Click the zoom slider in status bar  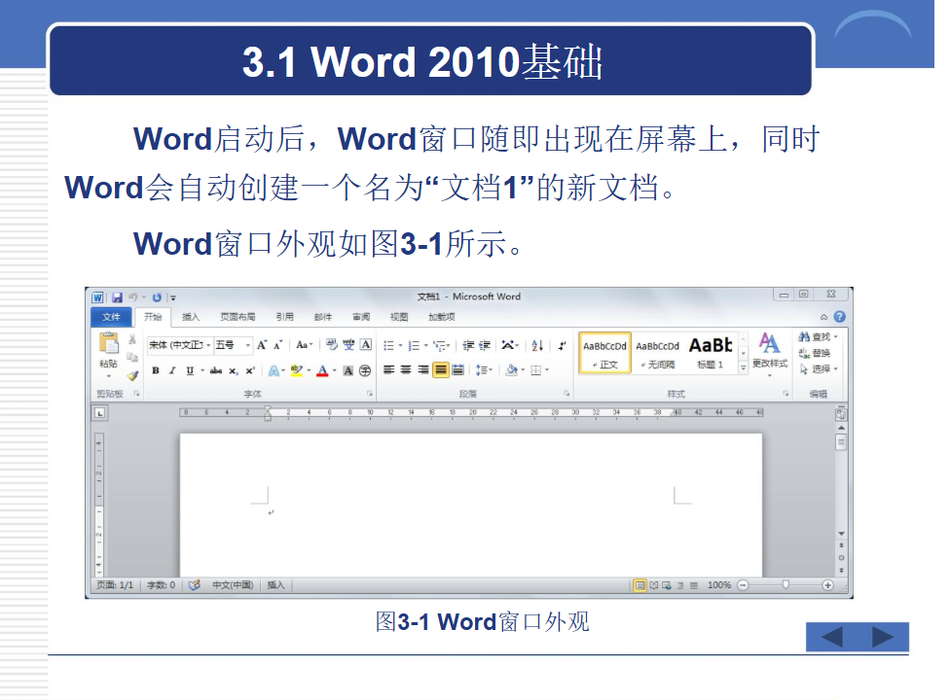[786, 585]
